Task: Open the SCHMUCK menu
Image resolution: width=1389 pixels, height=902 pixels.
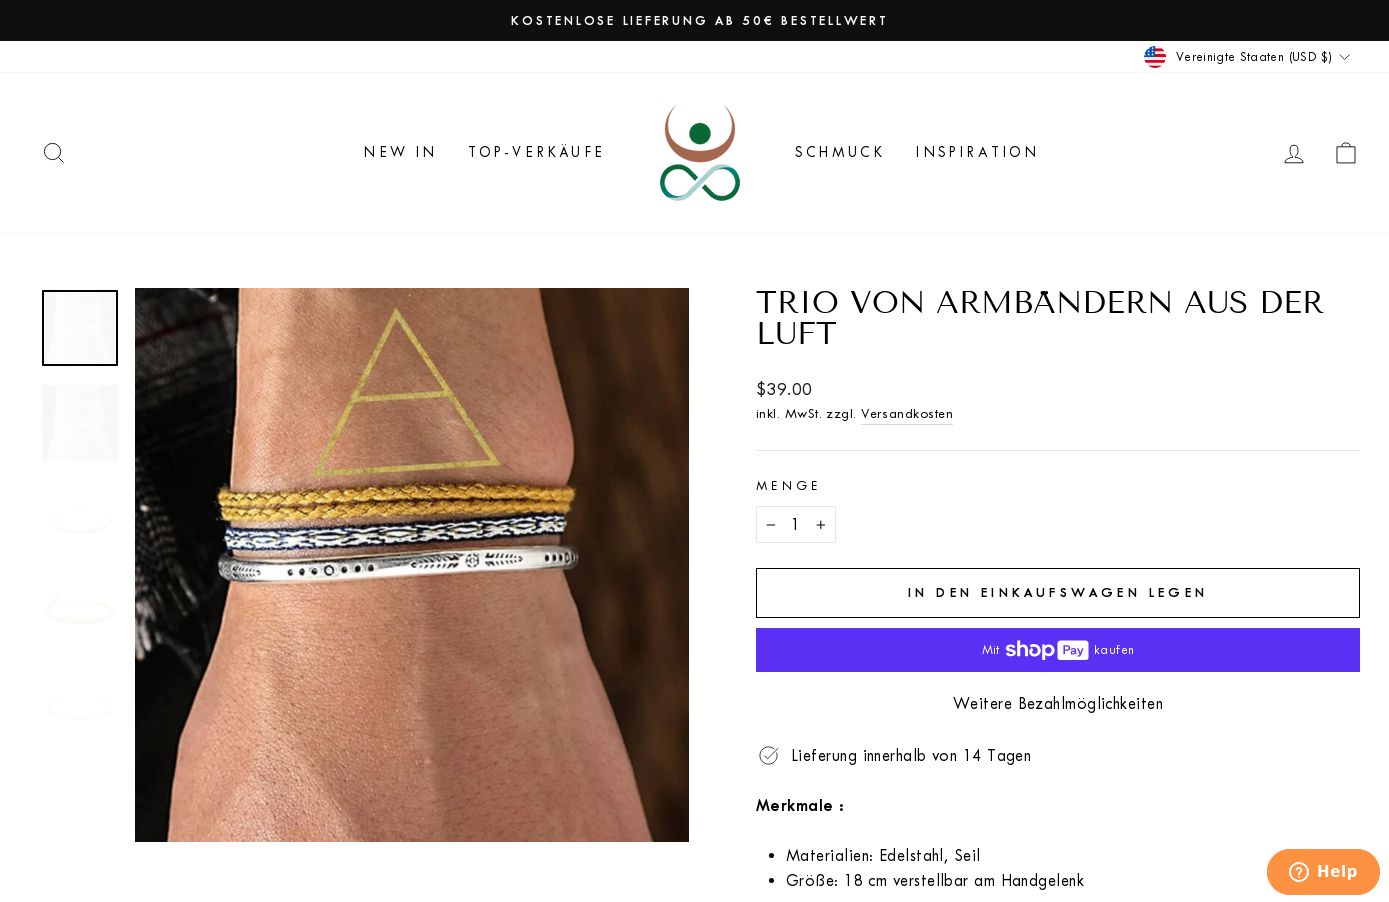Action: pos(839,152)
